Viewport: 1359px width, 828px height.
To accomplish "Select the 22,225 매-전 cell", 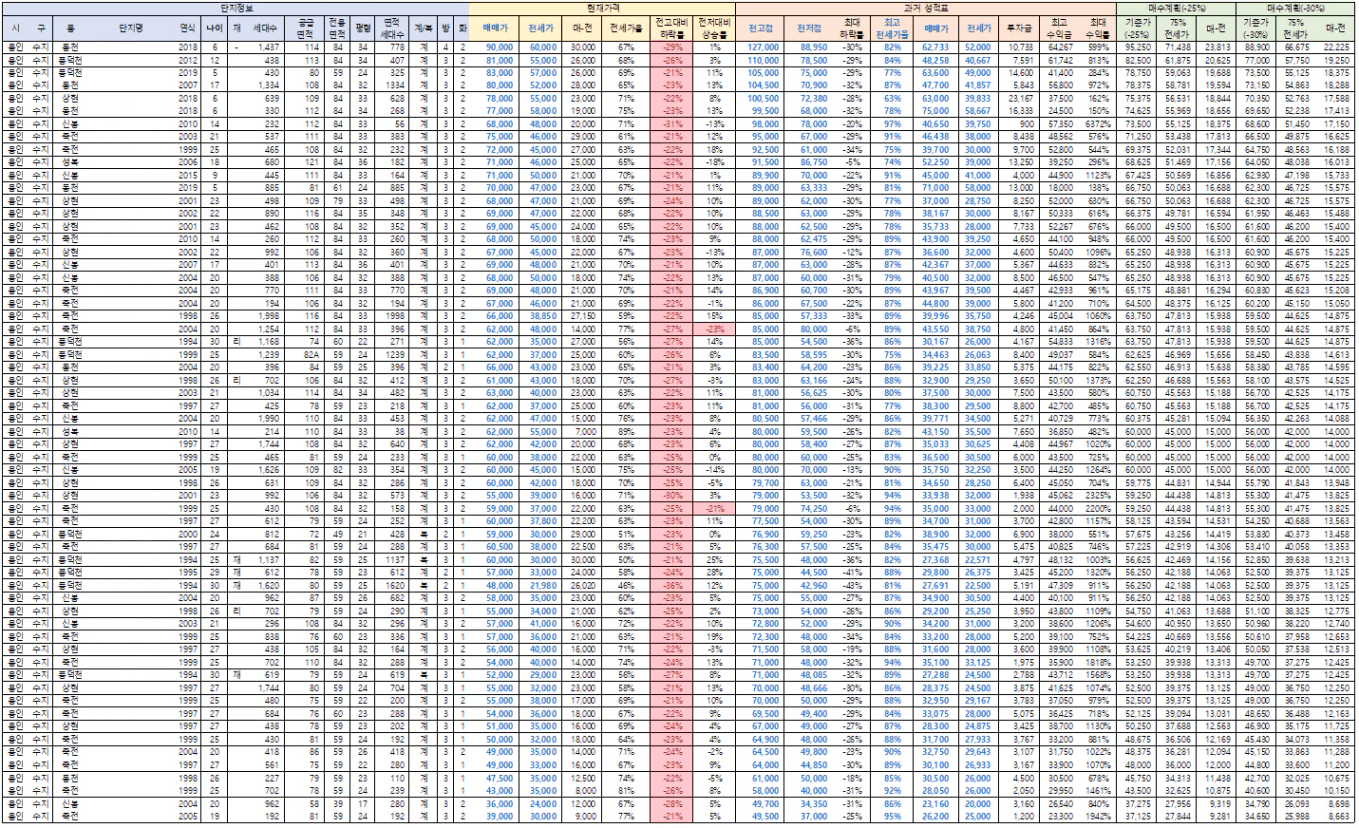I will click(1336, 47).
